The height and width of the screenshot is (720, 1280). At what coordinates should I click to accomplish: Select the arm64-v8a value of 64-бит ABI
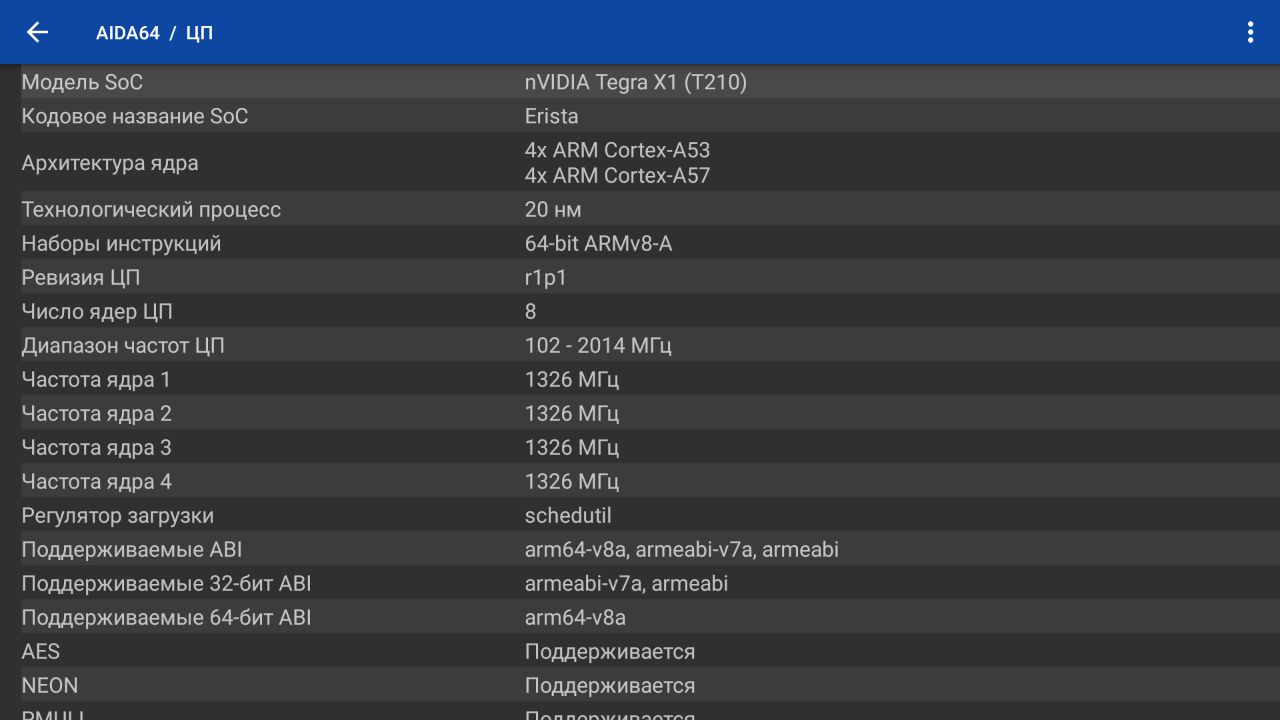pos(575,618)
